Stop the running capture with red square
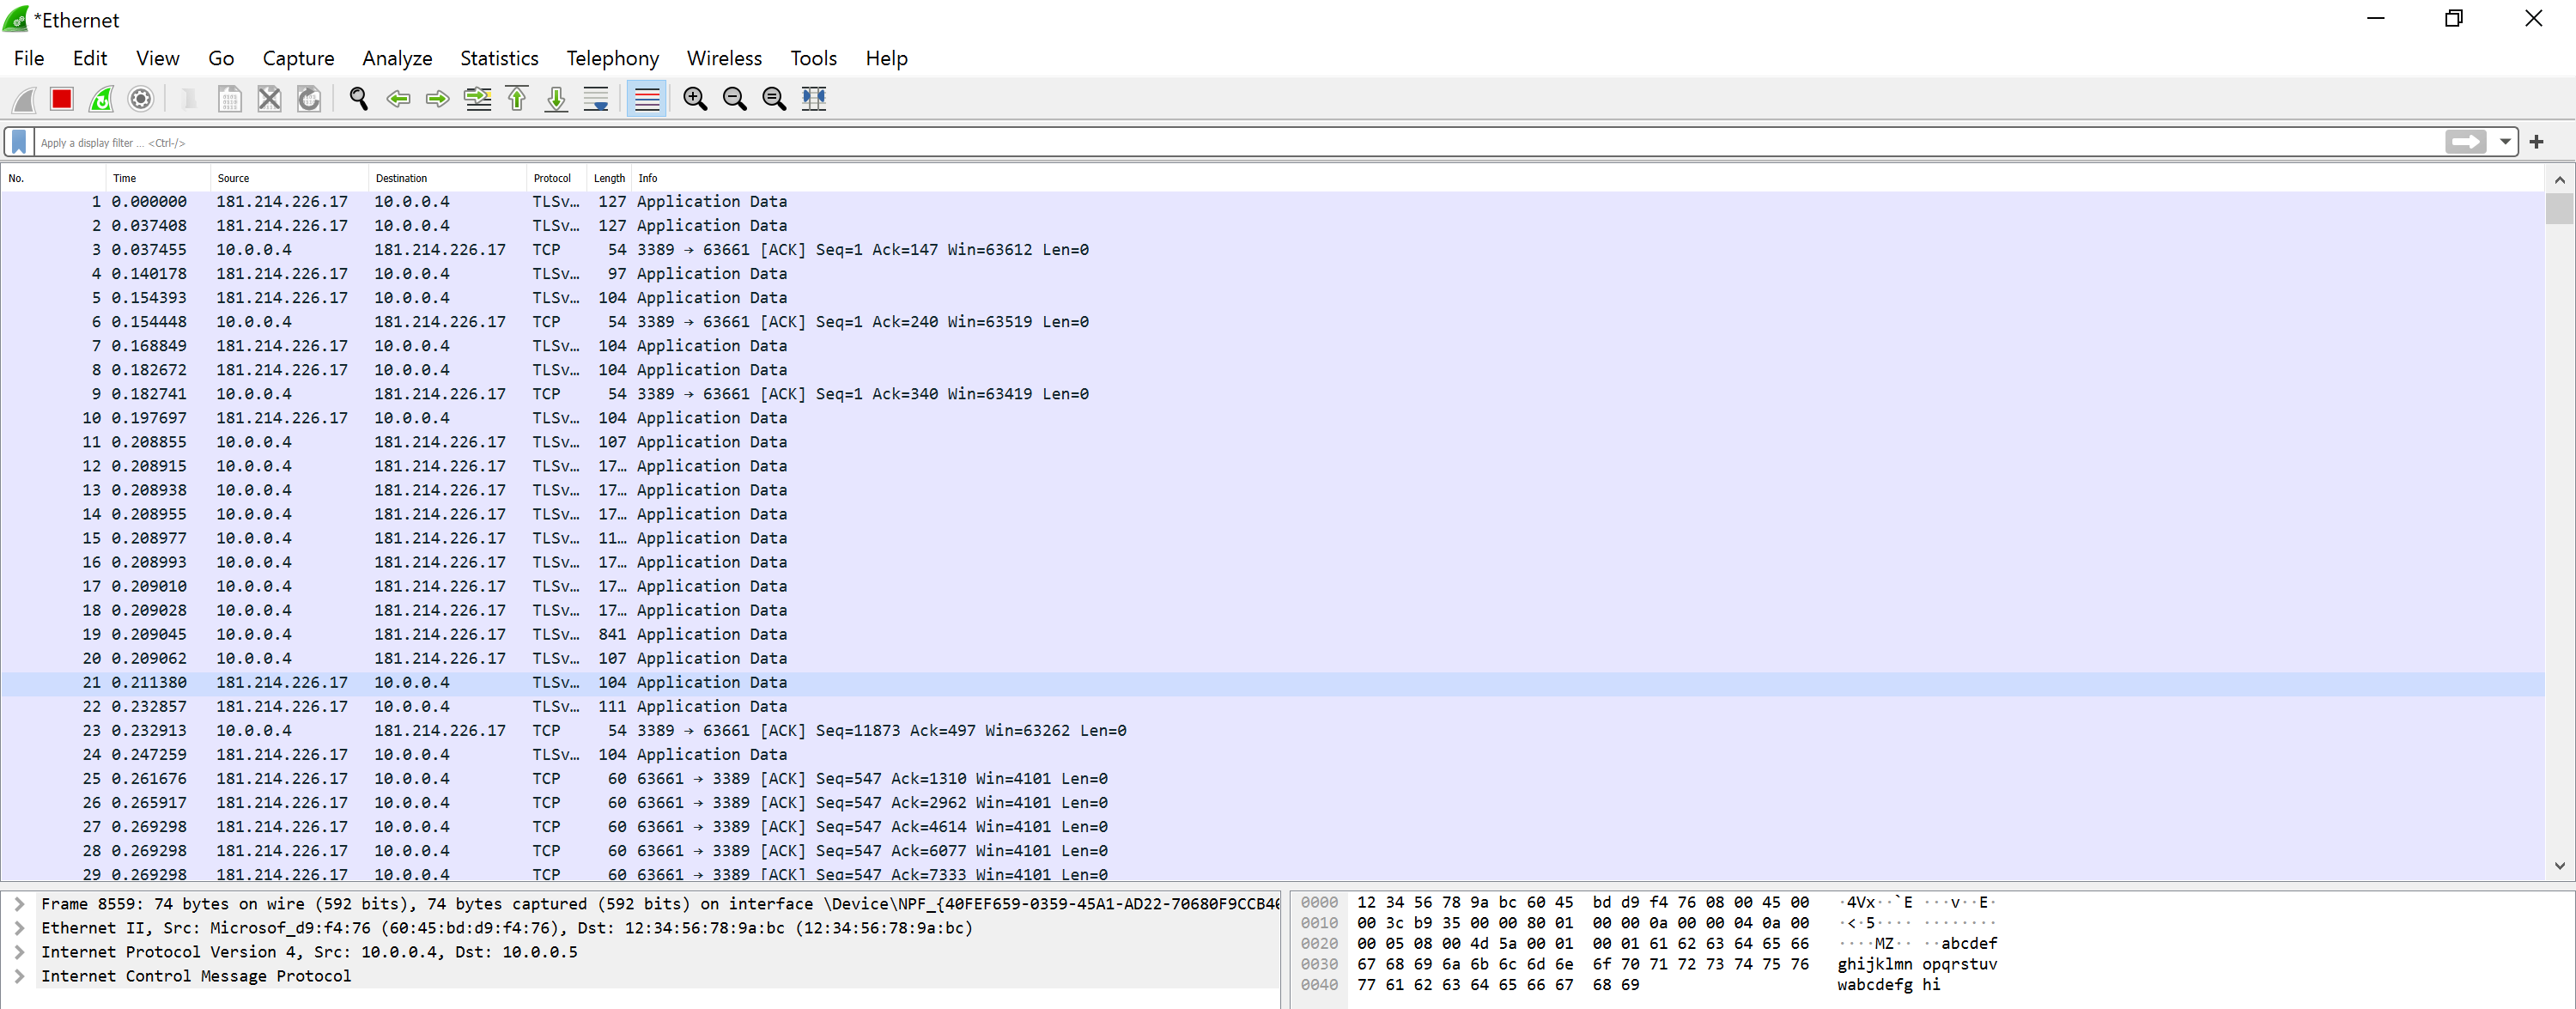This screenshot has width=2576, height=1009. (x=62, y=99)
